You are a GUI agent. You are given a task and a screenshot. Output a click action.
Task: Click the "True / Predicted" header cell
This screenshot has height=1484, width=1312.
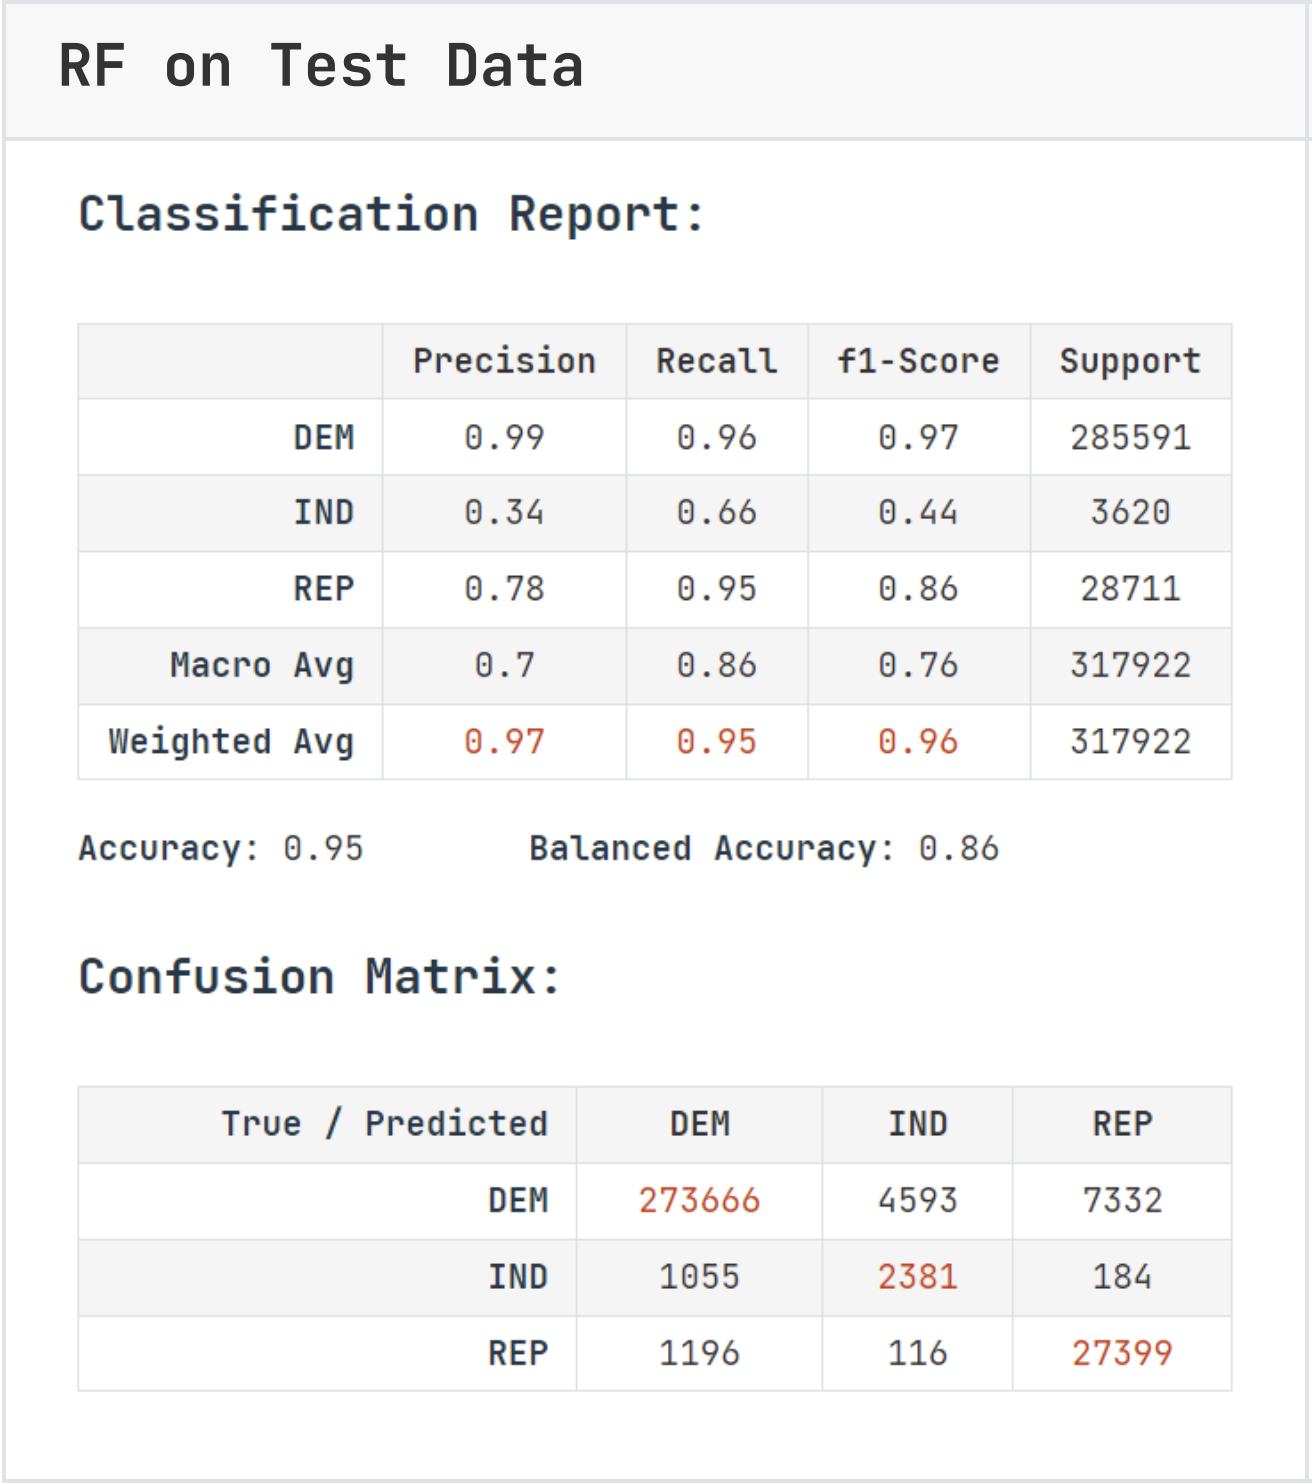click(384, 1124)
